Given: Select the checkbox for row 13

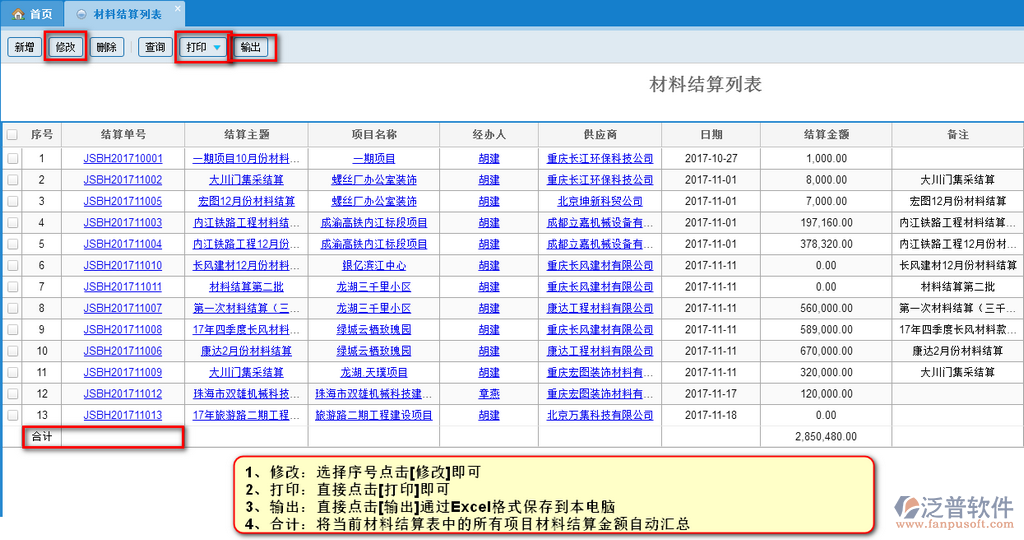Looking at the screenshot, I should coord(12,415).
